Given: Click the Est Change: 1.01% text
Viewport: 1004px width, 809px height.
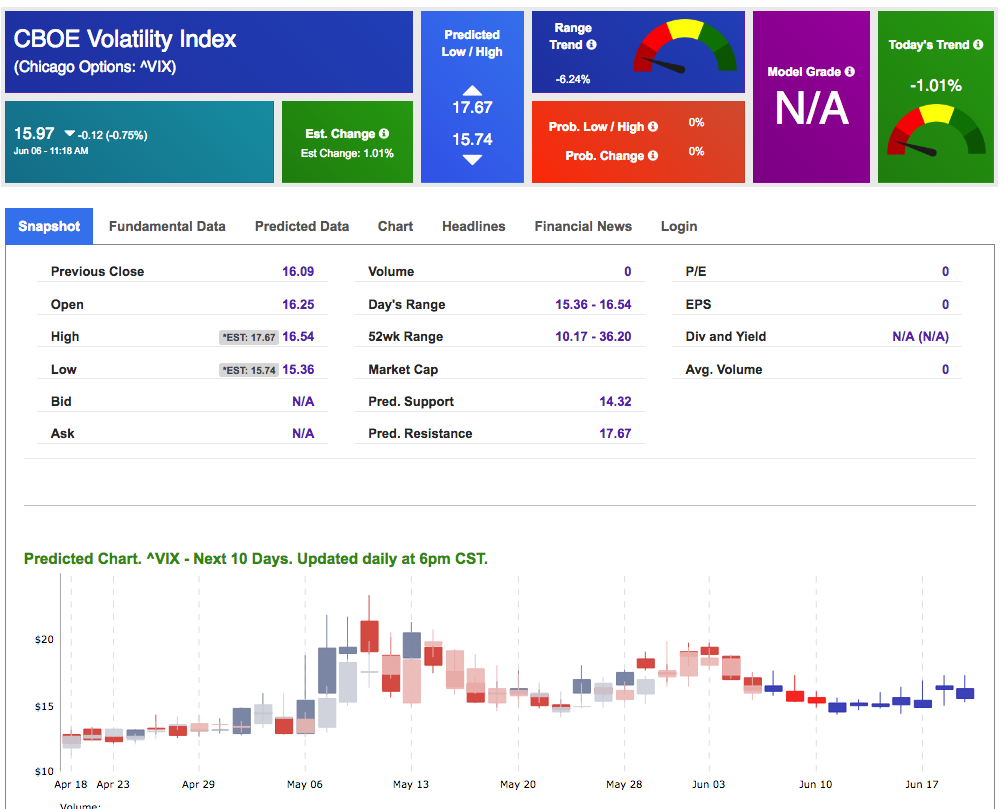Looking at the screenshot, I should click(x=347, y=153).
